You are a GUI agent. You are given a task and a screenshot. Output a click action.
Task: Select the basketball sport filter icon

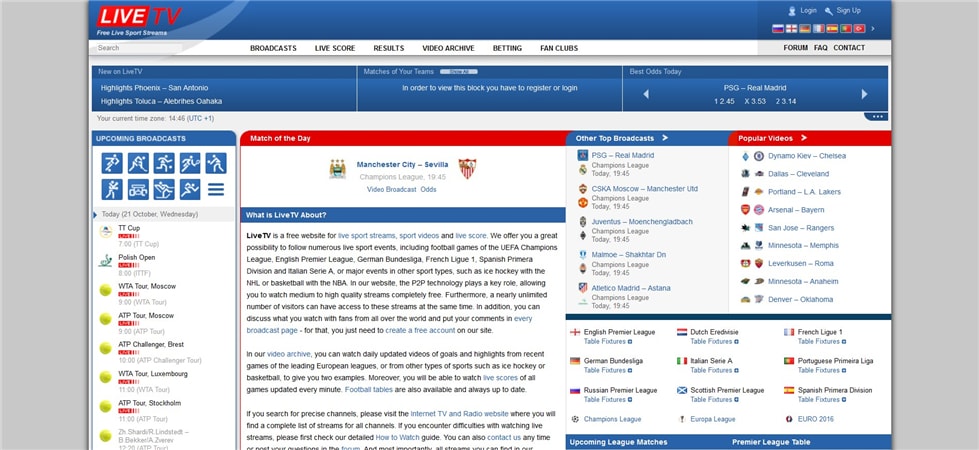pos(164,163)
